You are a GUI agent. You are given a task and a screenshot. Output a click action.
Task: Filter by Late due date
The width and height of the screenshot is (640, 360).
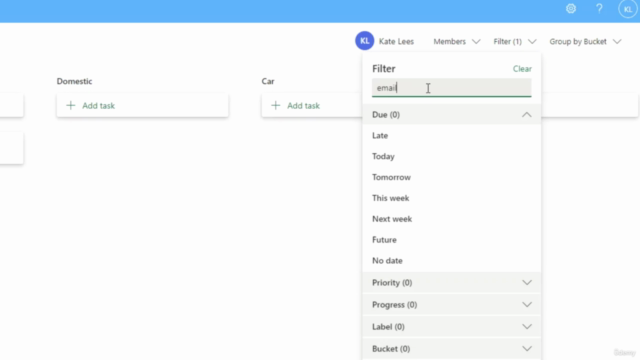pyautogui.click(x=380, y=136)
